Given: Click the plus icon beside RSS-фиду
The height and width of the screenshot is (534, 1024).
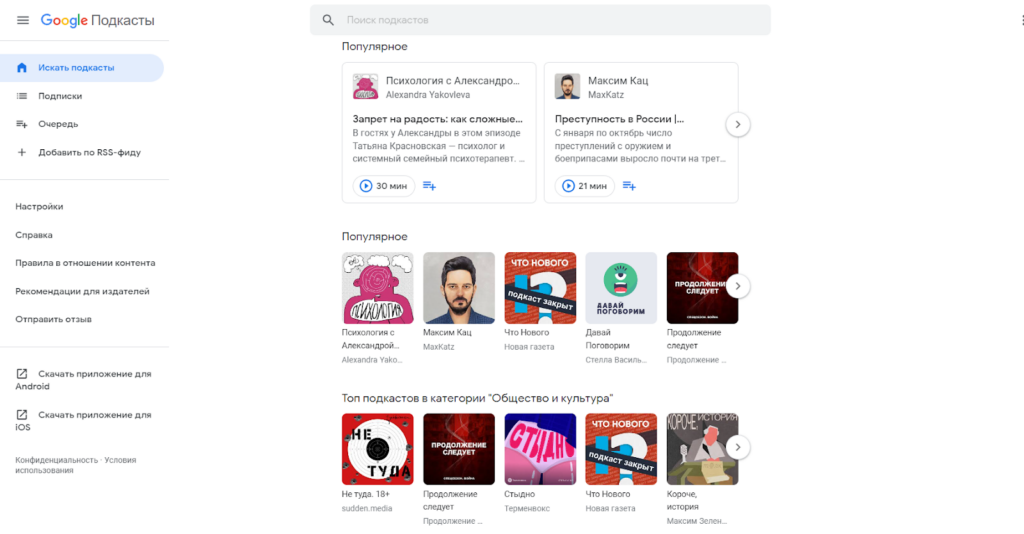Looking at the screenshot, I should point(22,152).
